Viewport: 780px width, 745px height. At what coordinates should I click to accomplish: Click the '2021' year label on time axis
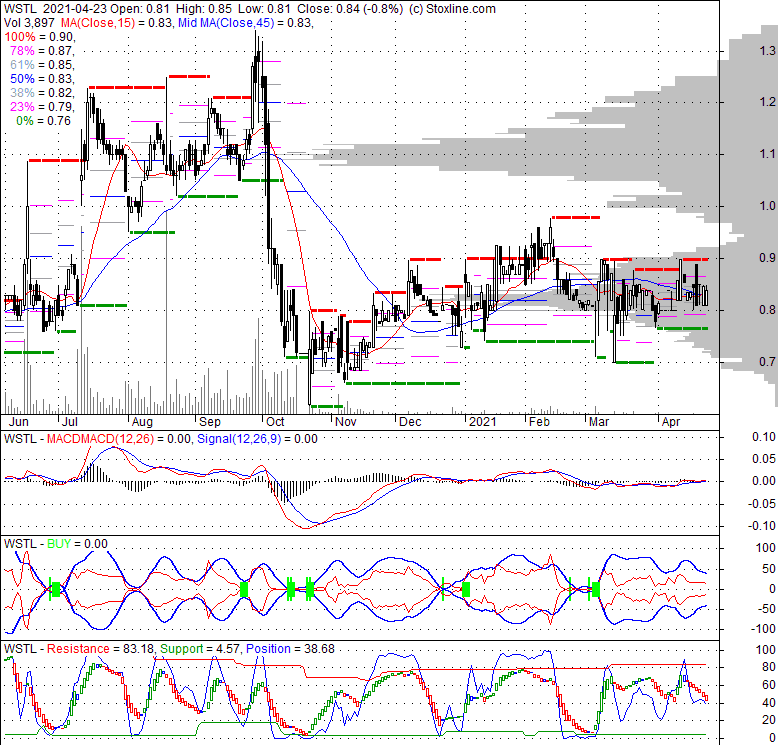pos(483,422)
